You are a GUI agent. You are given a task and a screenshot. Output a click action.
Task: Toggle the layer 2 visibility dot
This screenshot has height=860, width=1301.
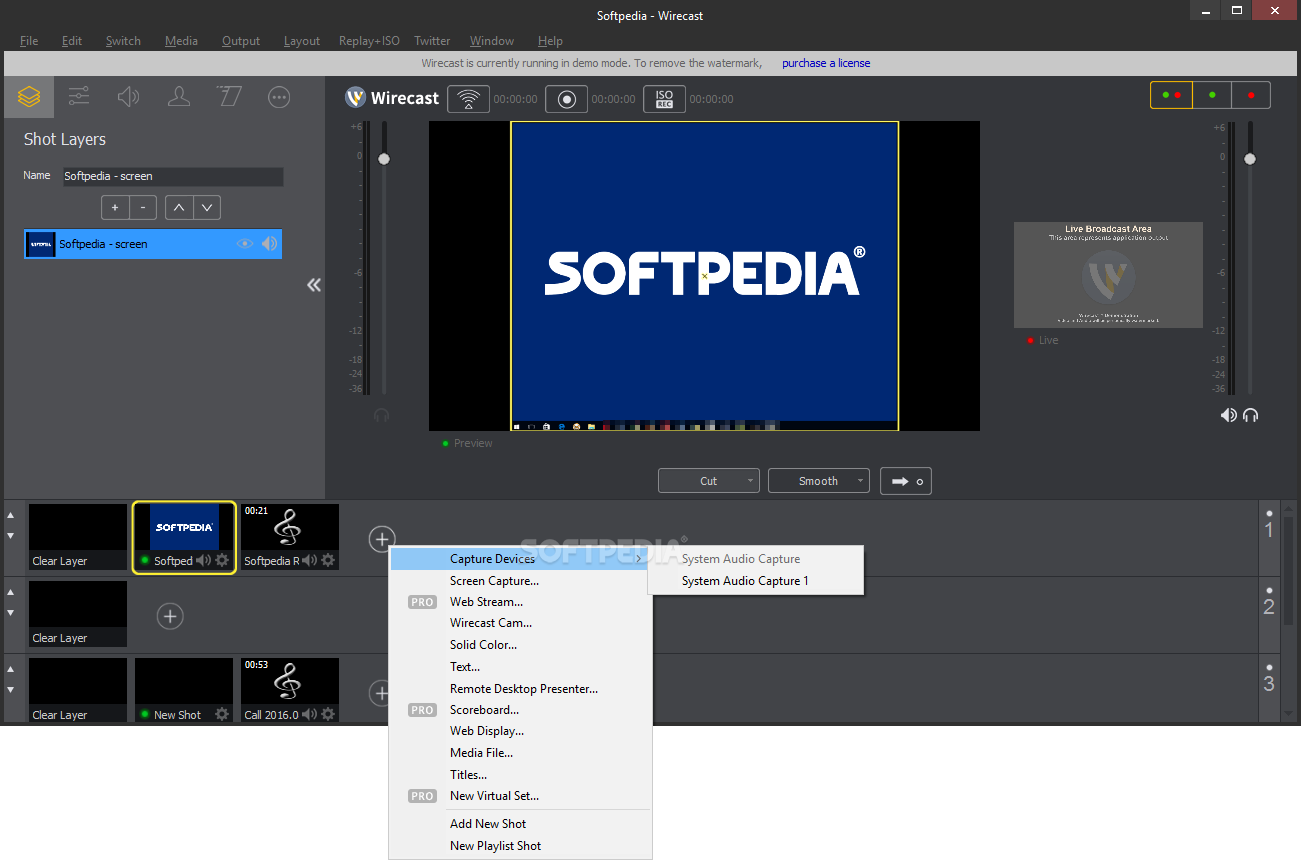1269,589
